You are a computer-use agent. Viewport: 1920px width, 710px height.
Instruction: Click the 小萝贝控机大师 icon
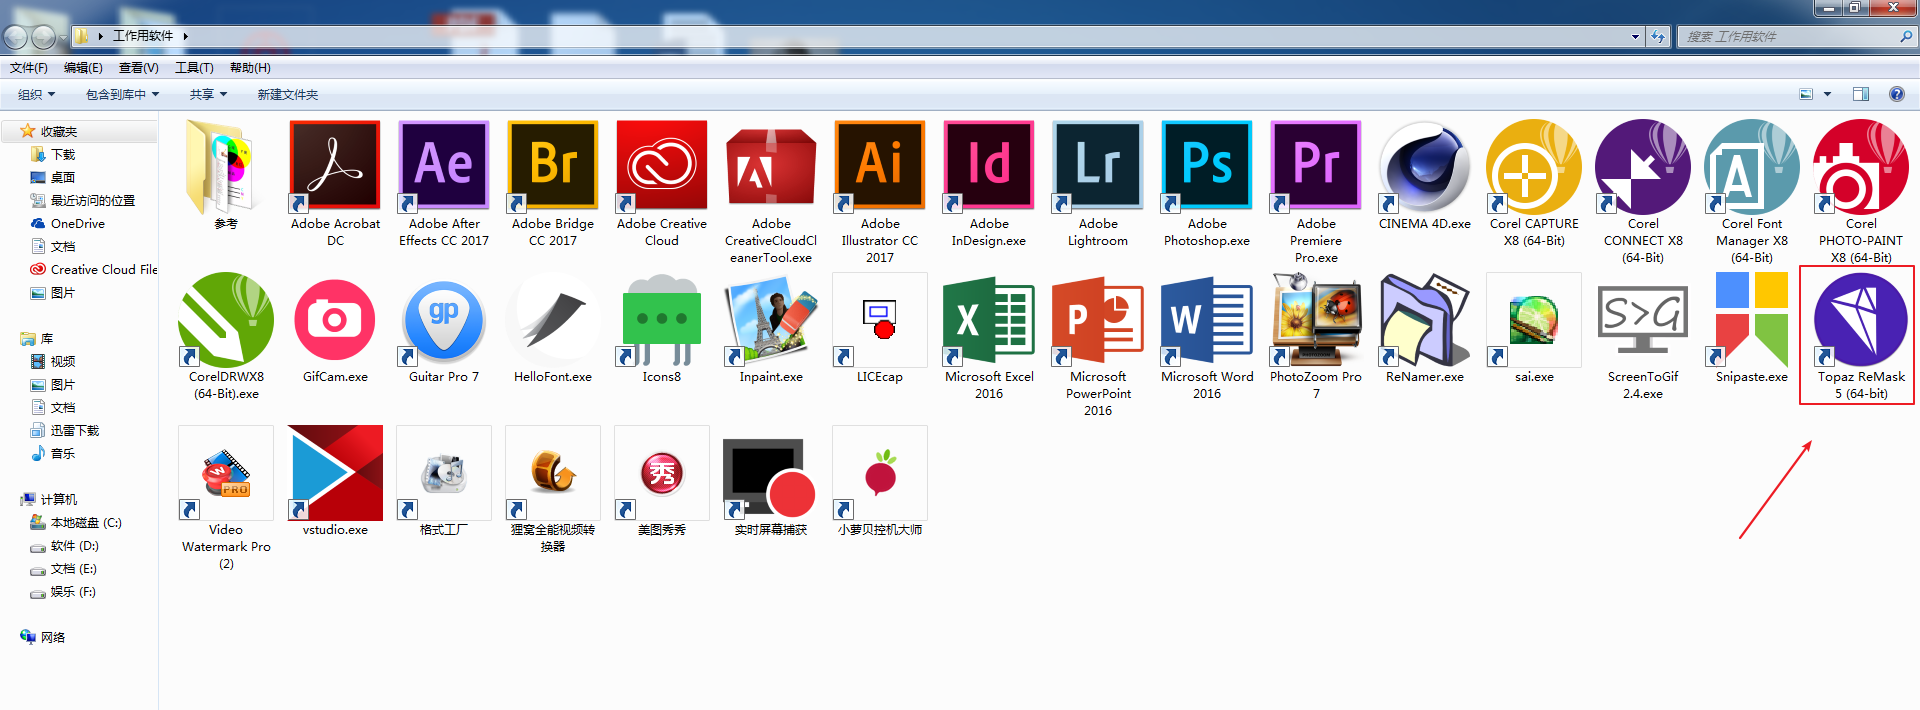click(880, 472)
